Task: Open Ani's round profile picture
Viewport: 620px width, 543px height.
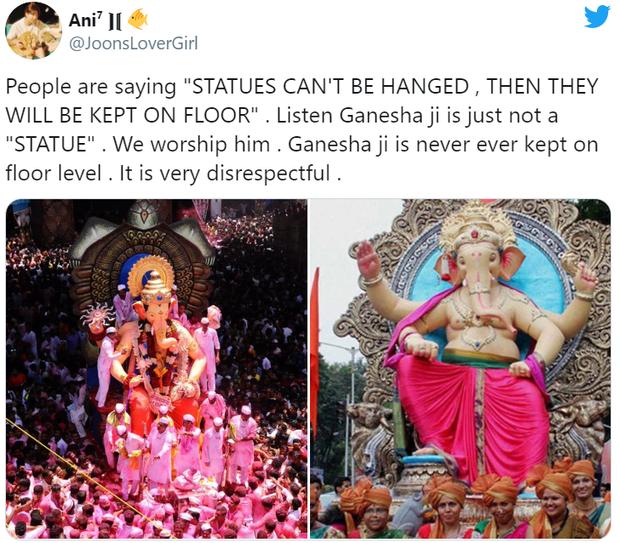Action: pos(33,30)
